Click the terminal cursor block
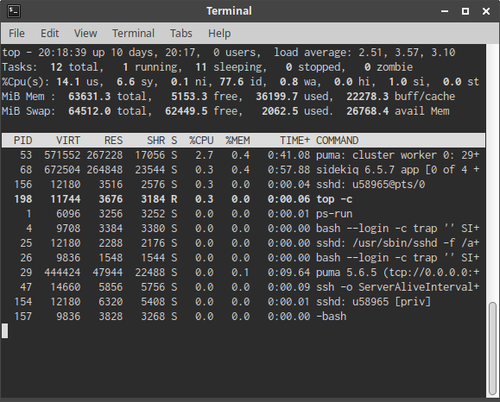The image size is (500, 402). (x=5, y=331)
